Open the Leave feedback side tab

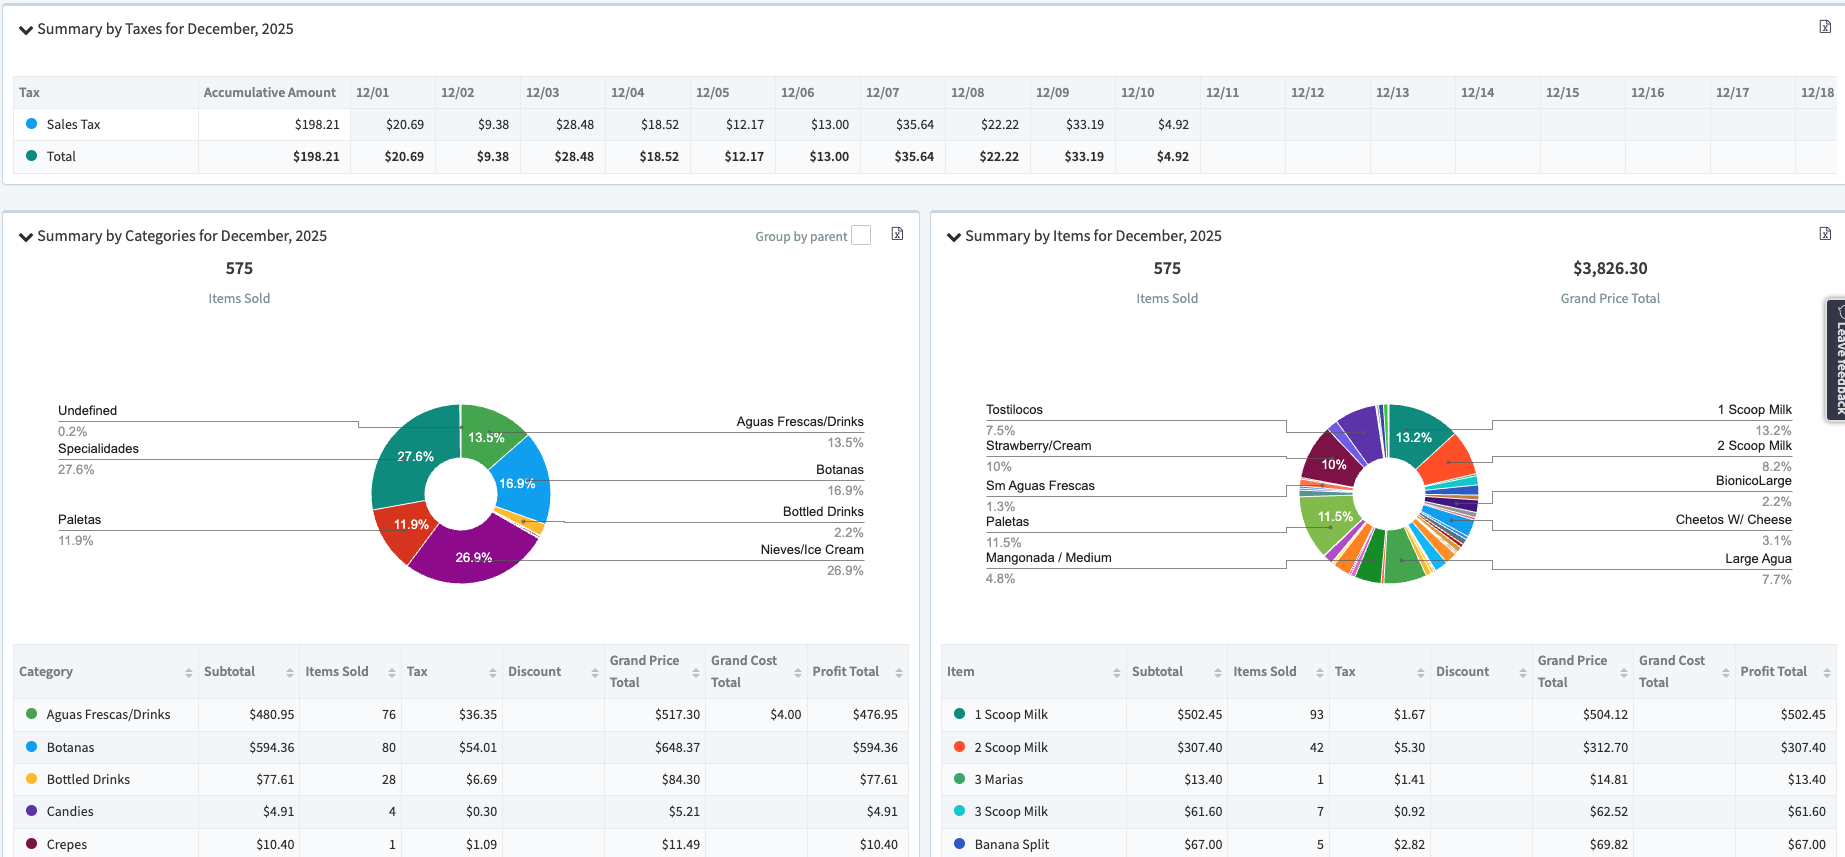pos(1836,358)
